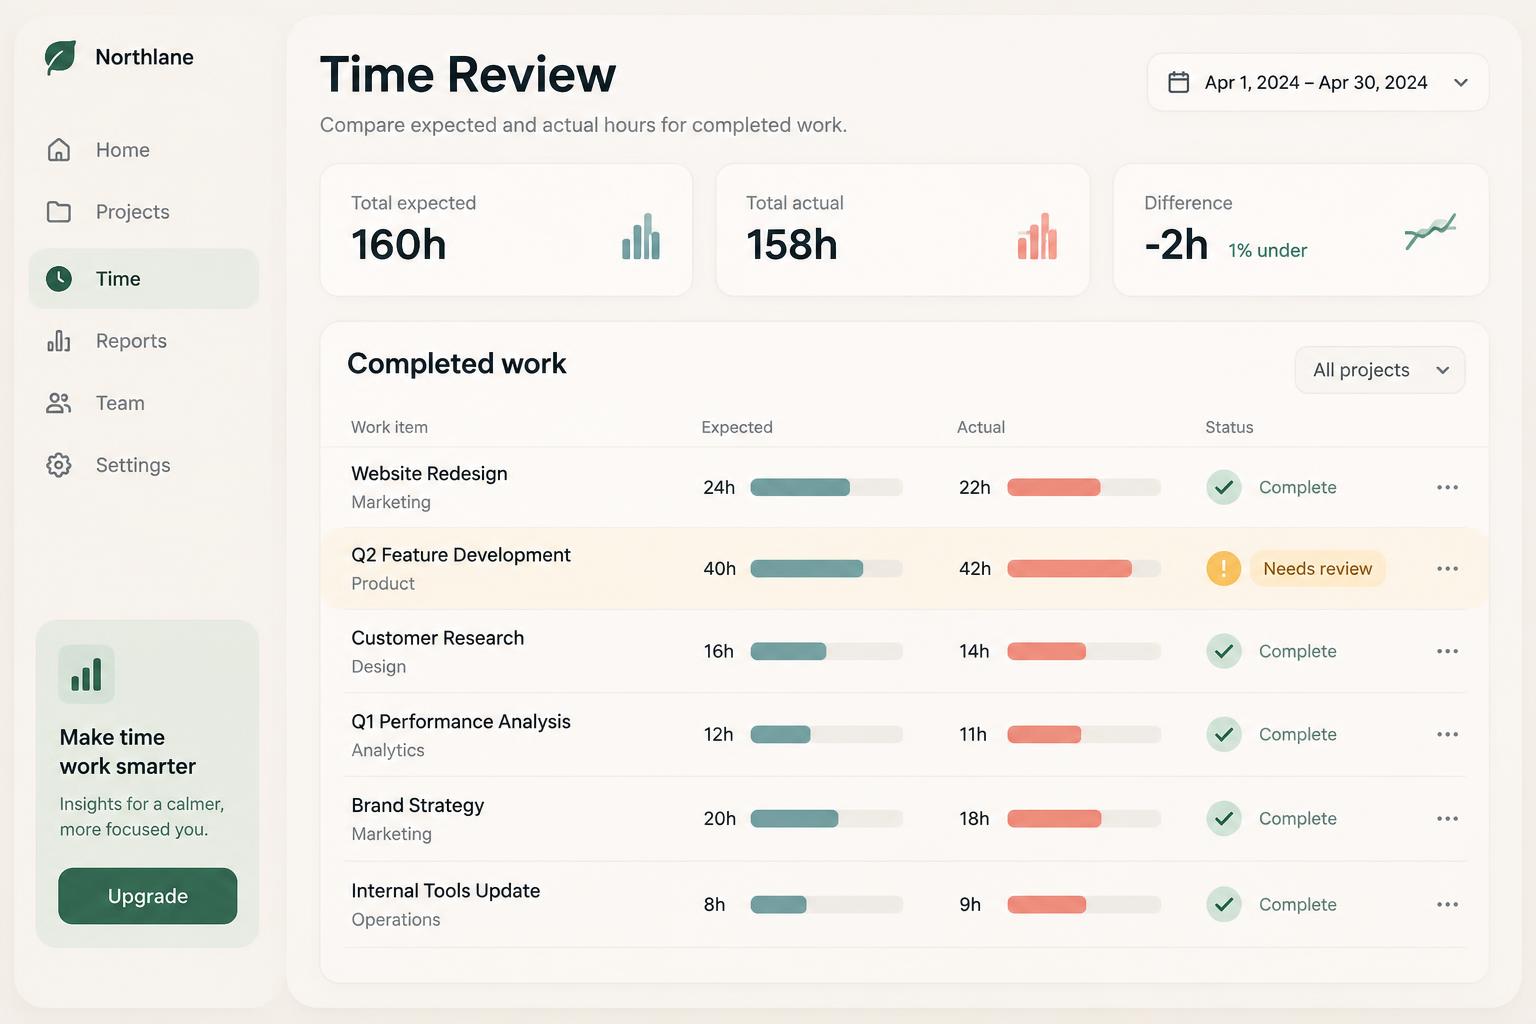The width and height of the screenshot is (1536, 1024).
Task: Open more options for Brand Strategy
Action: [1447, 818]
